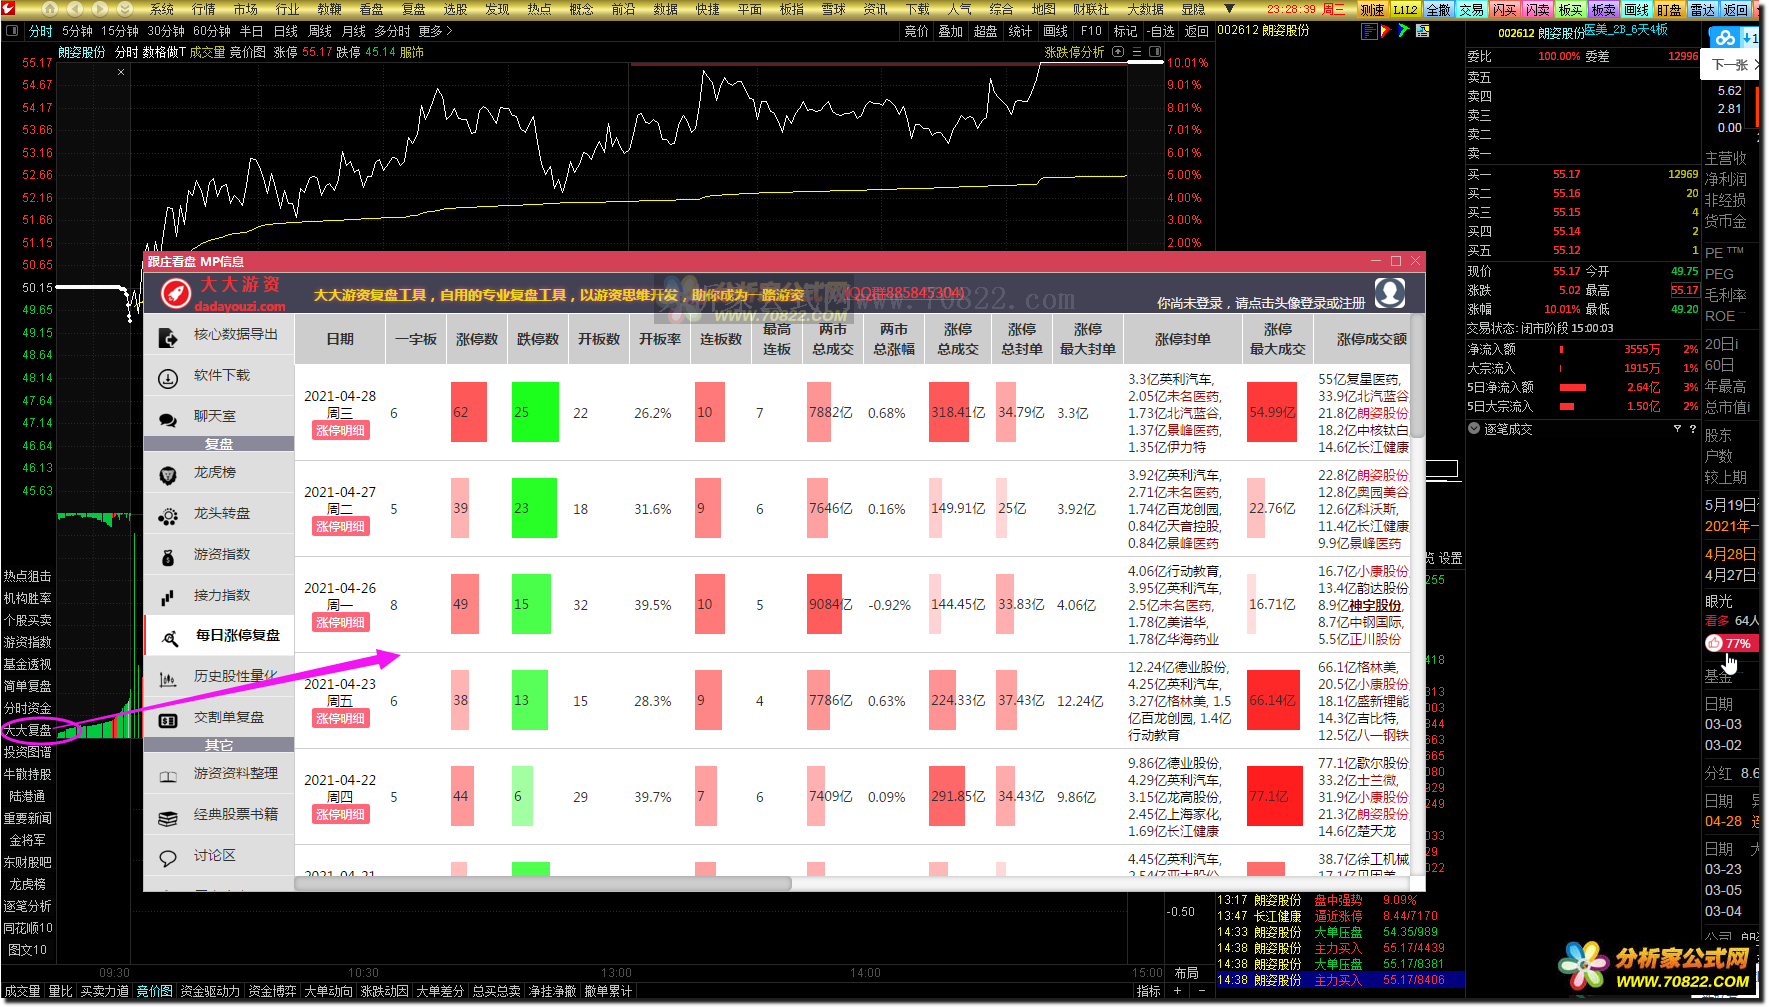Open 讨论区 in sidebar
This screenshot has width=1769, height=1007.
click(219, 856)
